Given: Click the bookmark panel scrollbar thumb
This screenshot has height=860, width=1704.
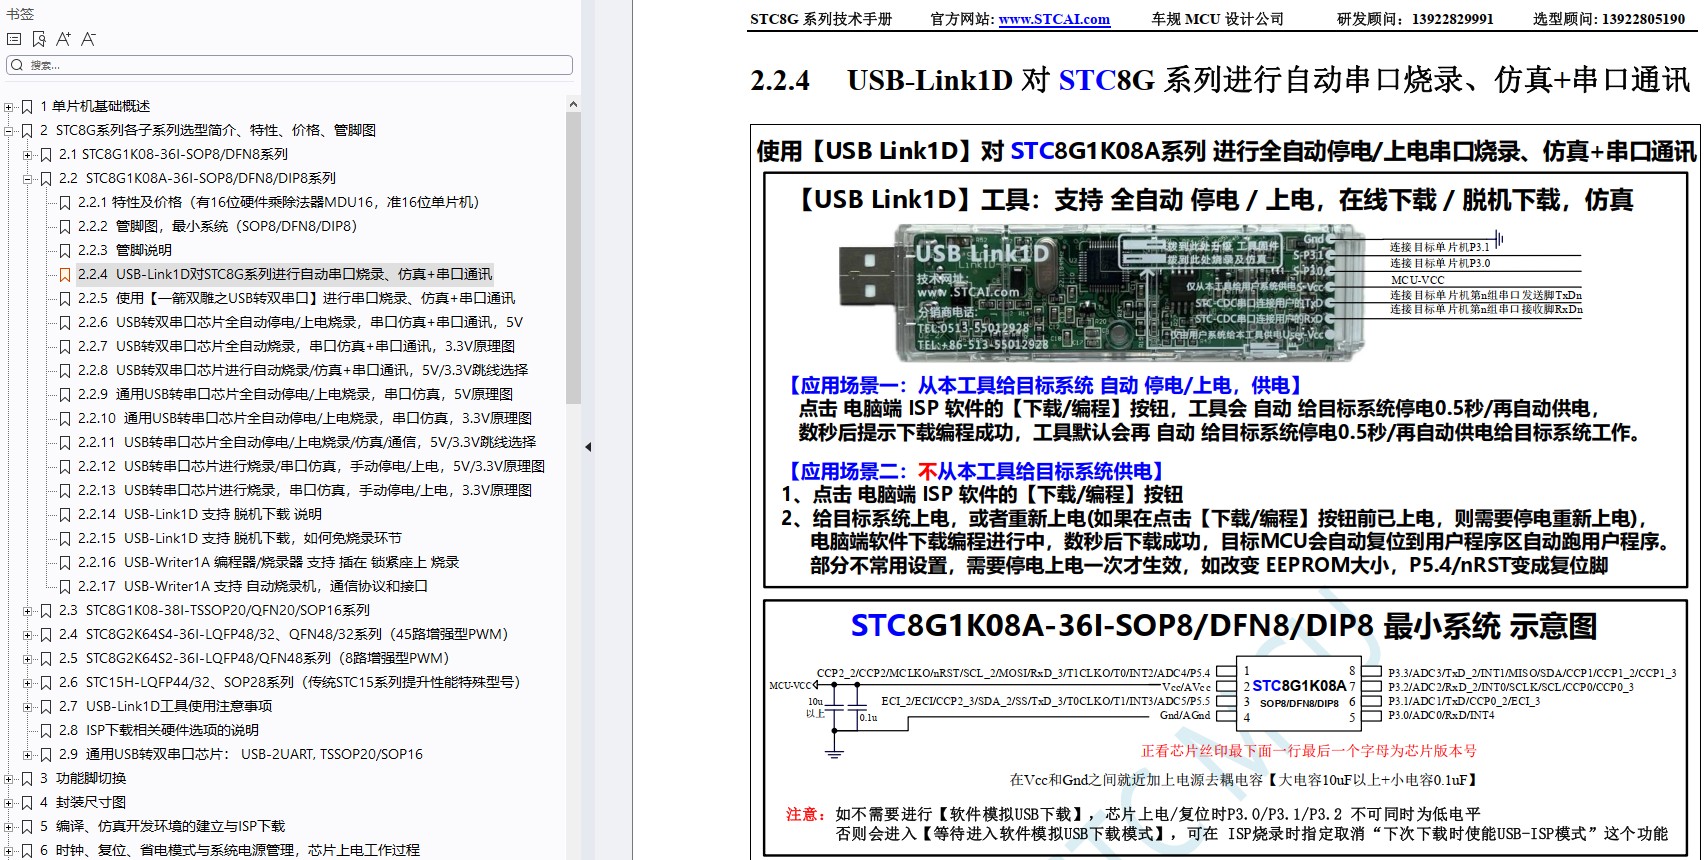Looking at the screenshot, I should (573, 257).
